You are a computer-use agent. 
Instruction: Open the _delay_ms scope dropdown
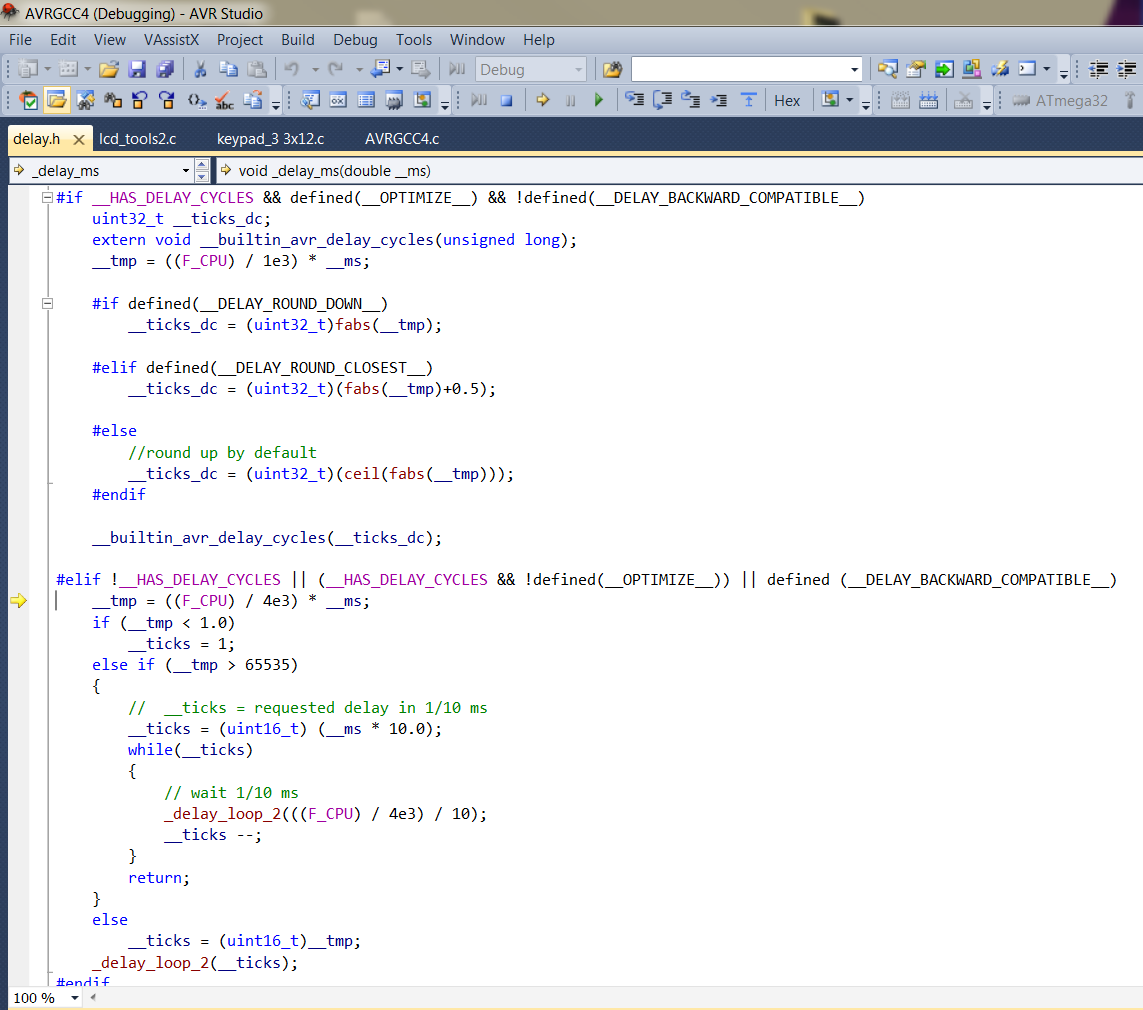tap(186, 171)
